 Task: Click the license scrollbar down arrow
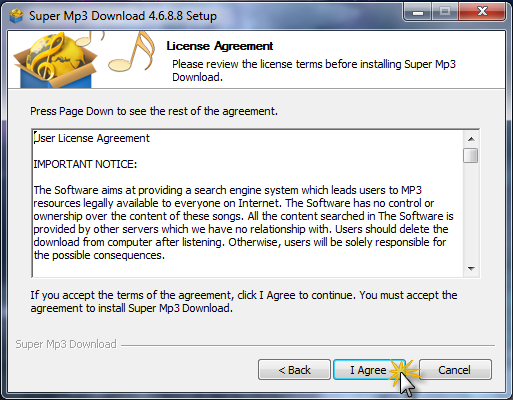click(x=471, y=268)
